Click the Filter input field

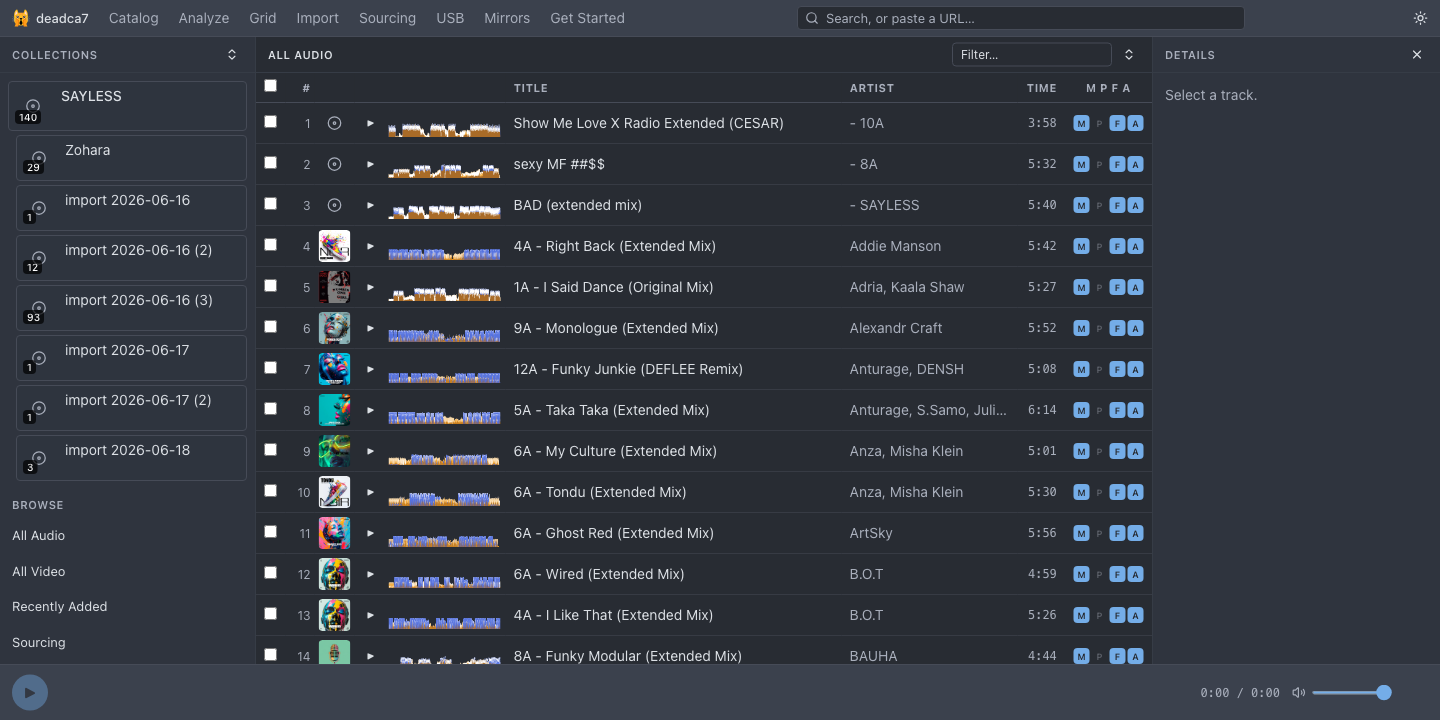(1032, 55)
